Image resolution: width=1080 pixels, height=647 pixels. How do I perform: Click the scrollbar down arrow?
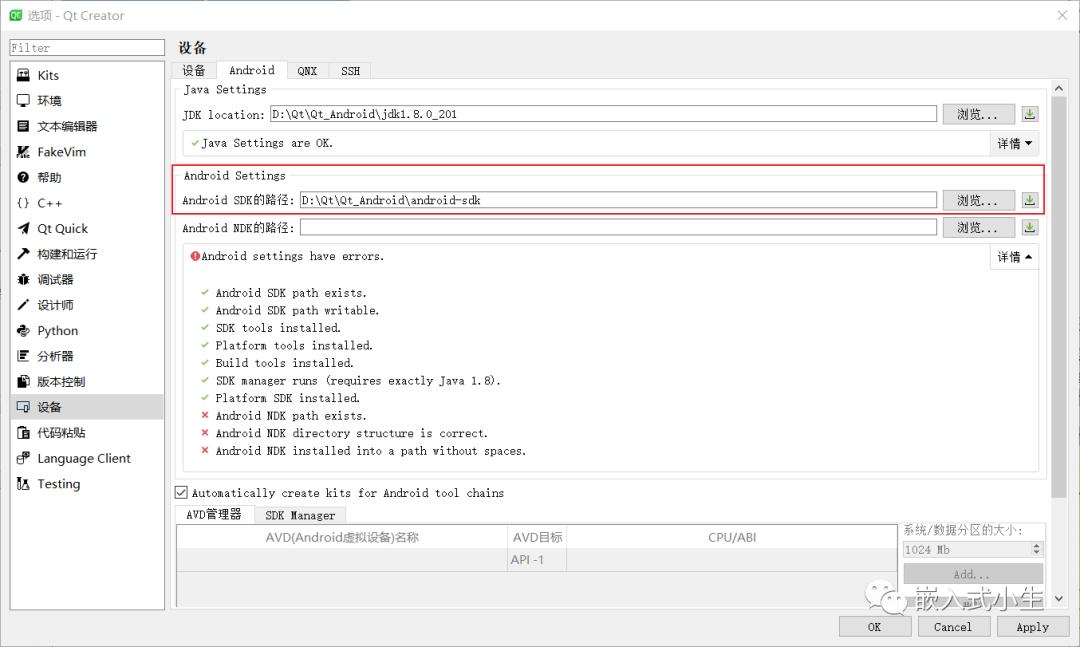pyautogui.click(x=1059, y=599)
